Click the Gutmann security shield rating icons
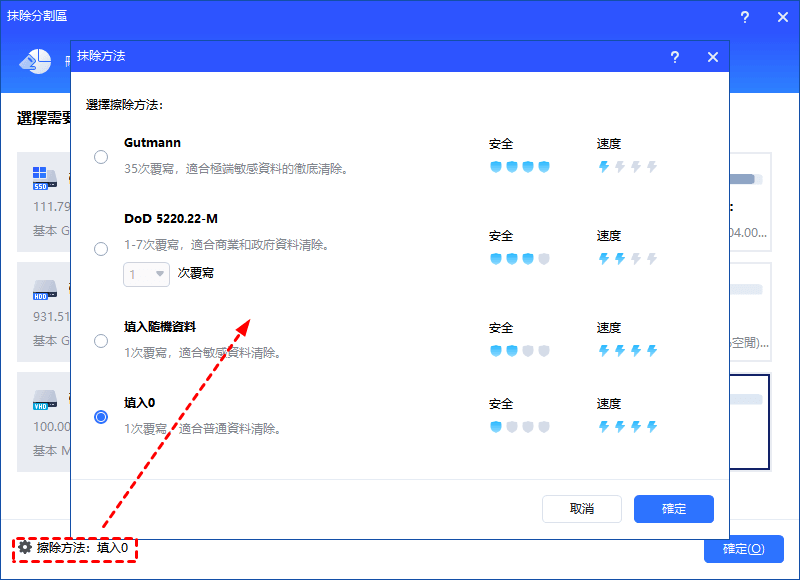 pyautogui.click(x=520, y=167)
